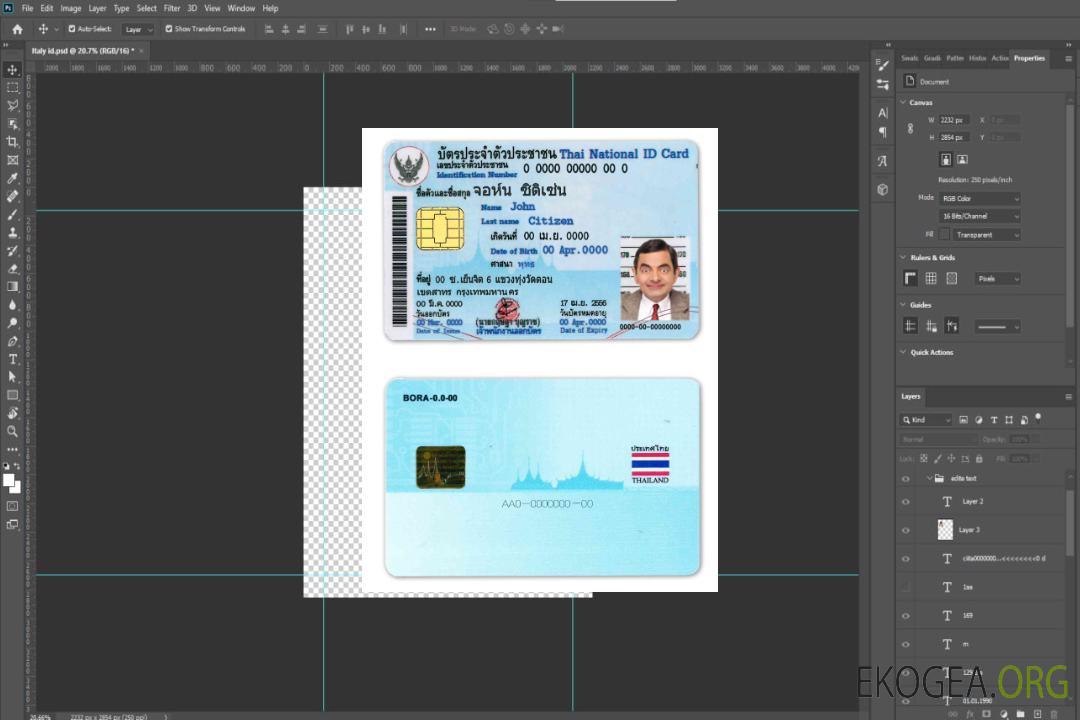Image resolution: width=1080 pixels, height=720 pixels.
Task: Toggle the Show Rulers button in Properties
Action: 911,278
